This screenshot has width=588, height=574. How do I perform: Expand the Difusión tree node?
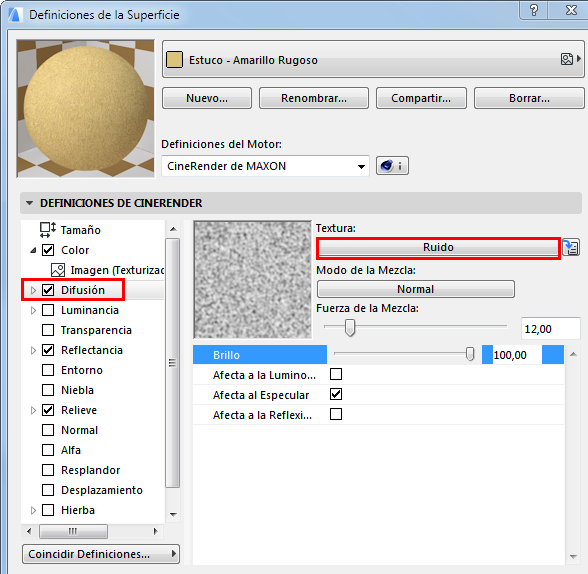(33, 290)
